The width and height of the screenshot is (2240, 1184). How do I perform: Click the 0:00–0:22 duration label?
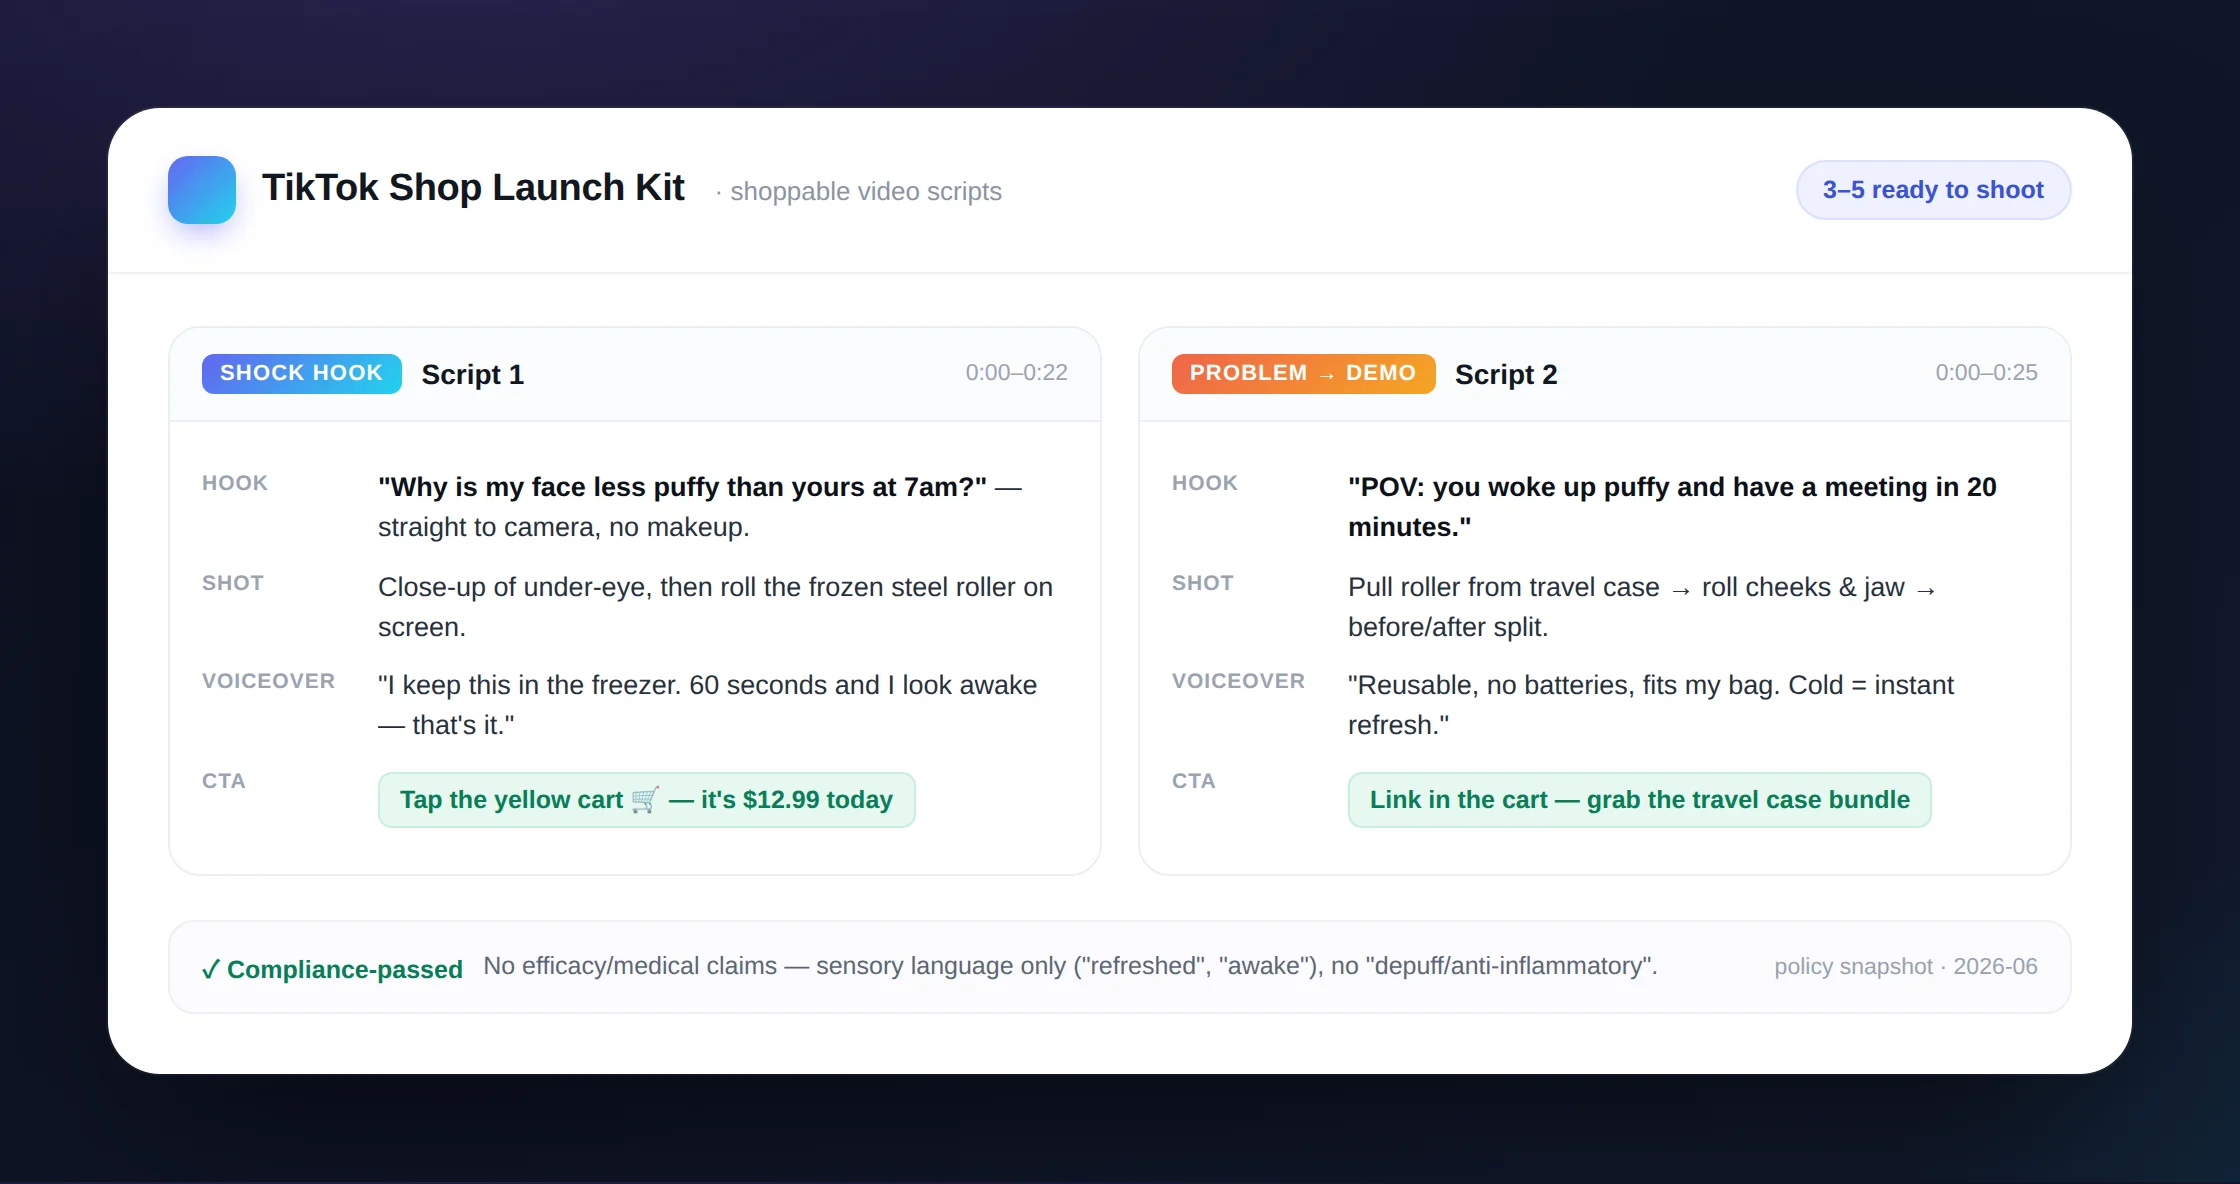[x=1016, y=372]
